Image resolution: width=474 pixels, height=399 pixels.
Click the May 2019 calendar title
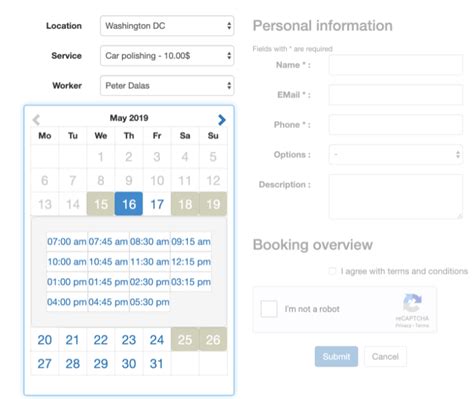tap(129, 118)
